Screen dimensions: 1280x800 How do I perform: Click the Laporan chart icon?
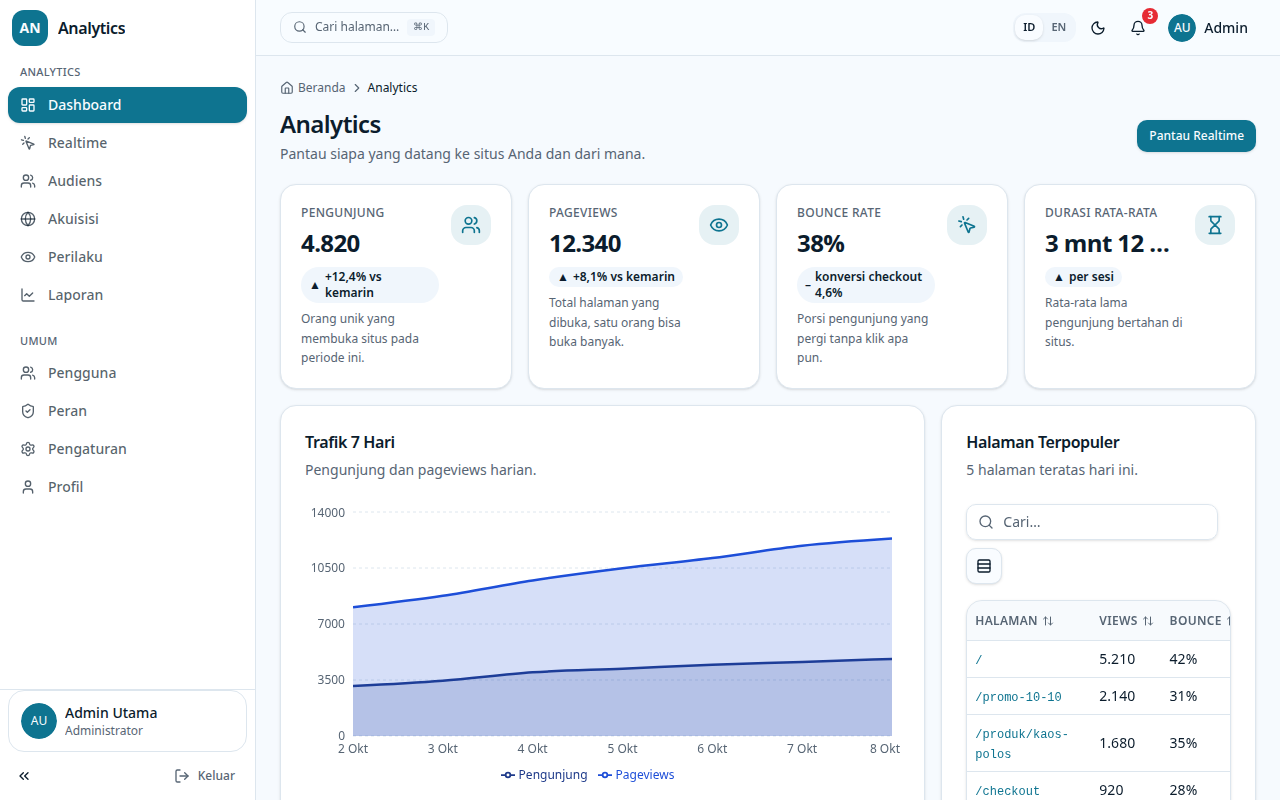[x=28, y=295]
